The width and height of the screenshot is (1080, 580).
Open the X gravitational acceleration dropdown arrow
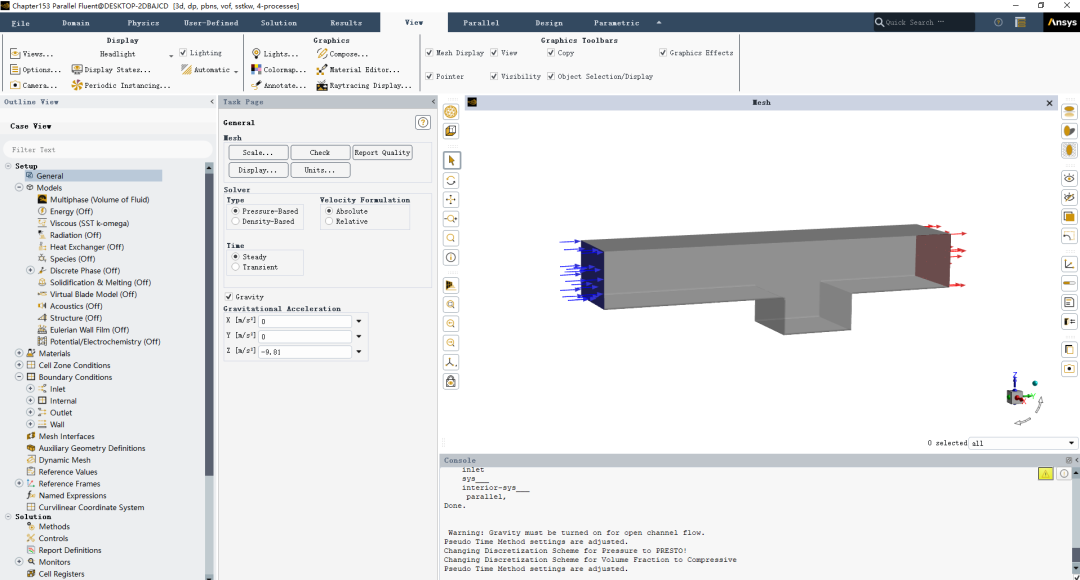(359, 321)
